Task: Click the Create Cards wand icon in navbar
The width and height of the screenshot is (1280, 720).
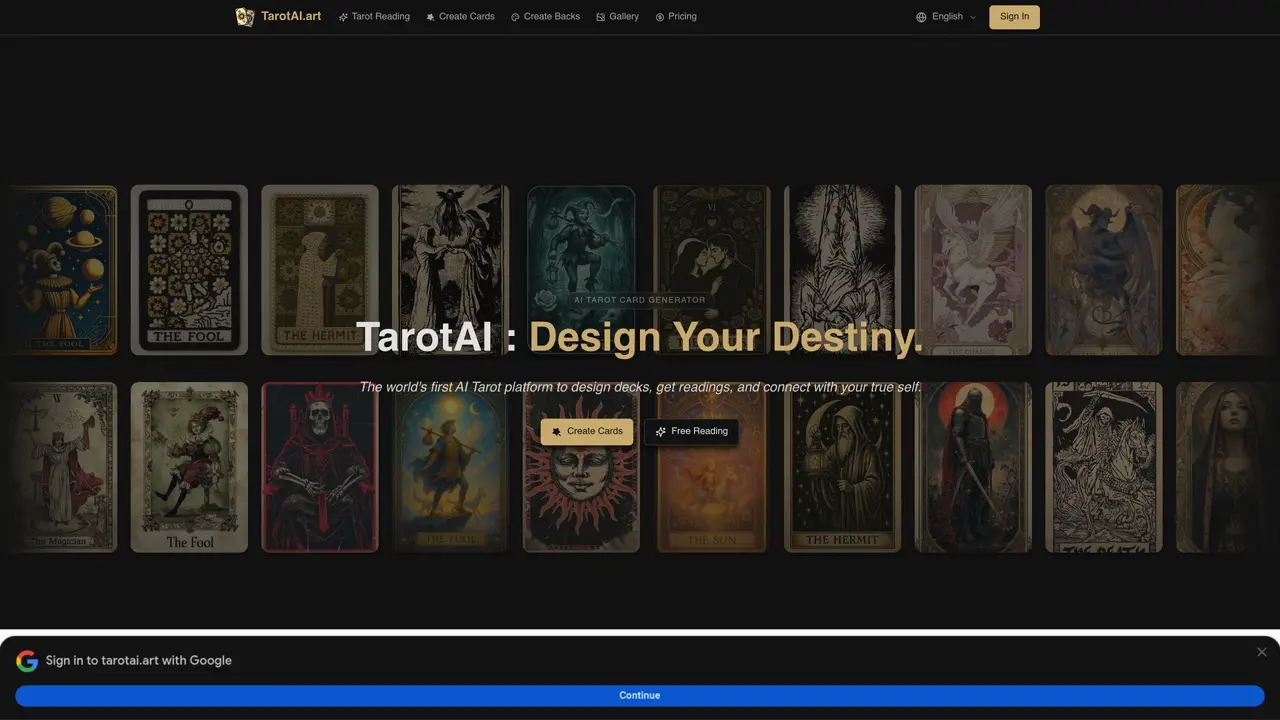Action: 430,17
